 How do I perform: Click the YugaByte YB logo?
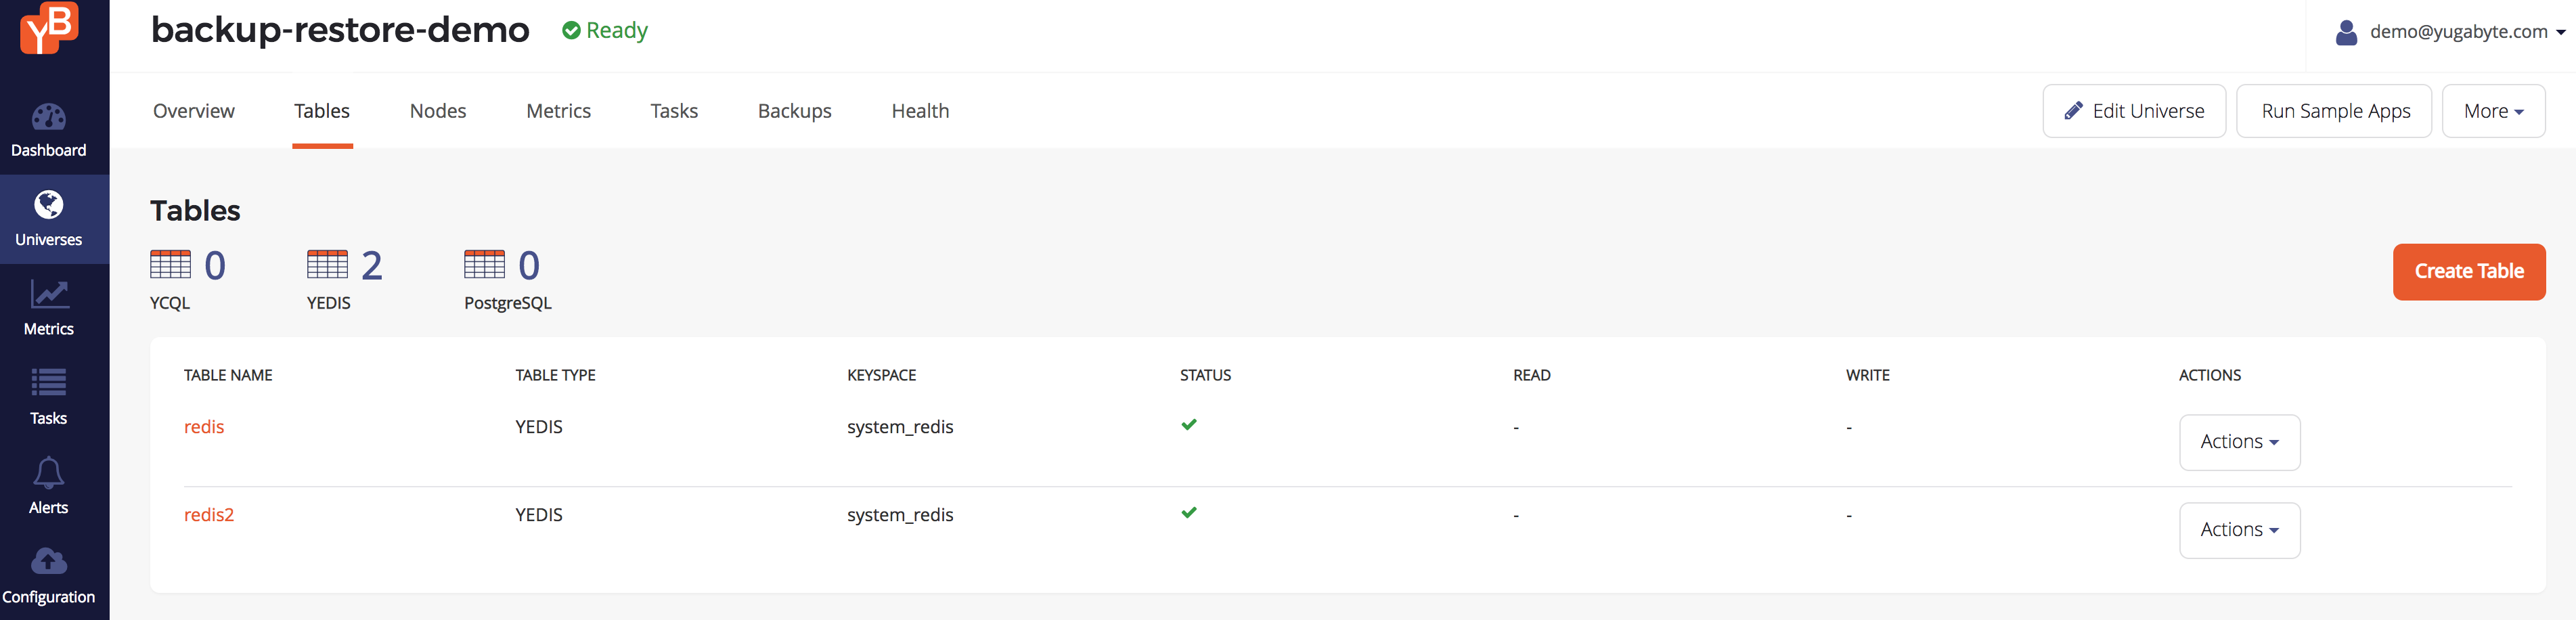[48, 28]
